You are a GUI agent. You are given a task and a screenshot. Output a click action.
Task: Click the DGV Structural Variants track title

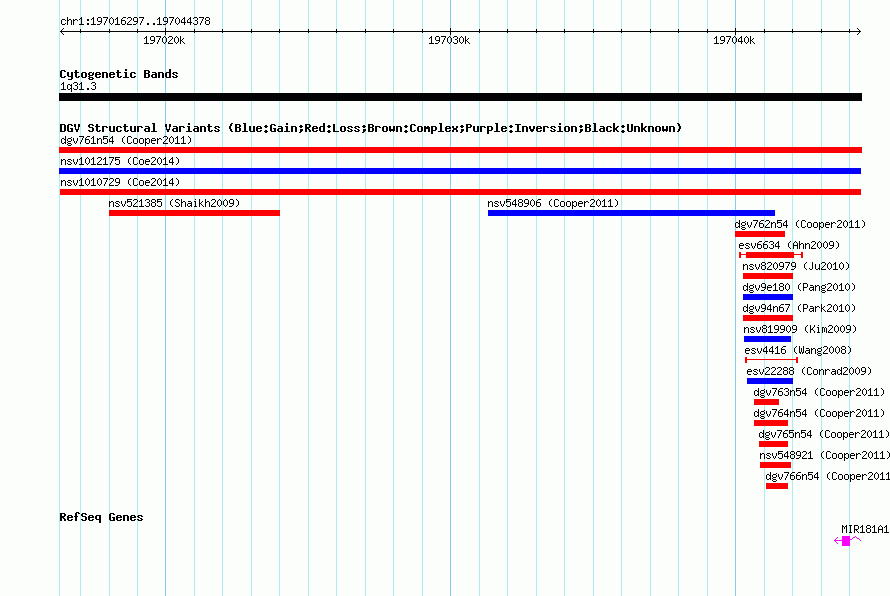click(x=371, y=128)
